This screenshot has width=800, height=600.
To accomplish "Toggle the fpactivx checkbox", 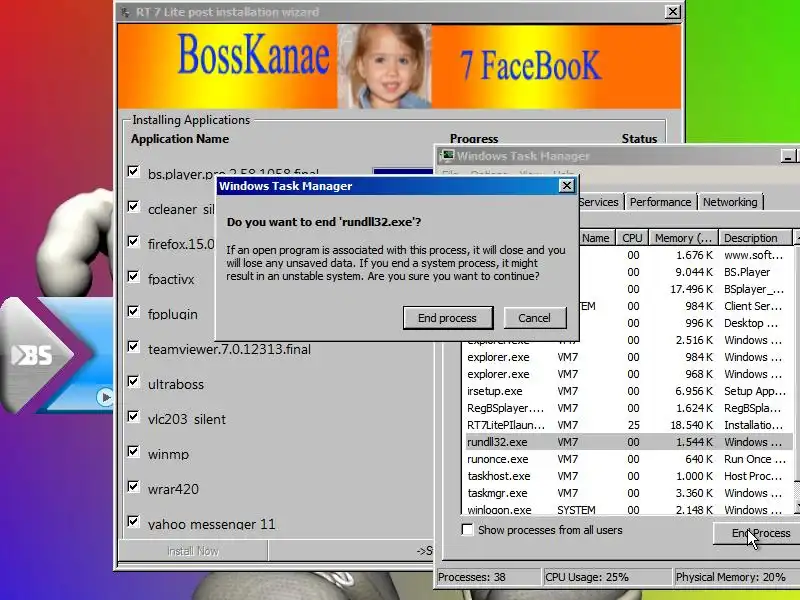I will [134, 277].
